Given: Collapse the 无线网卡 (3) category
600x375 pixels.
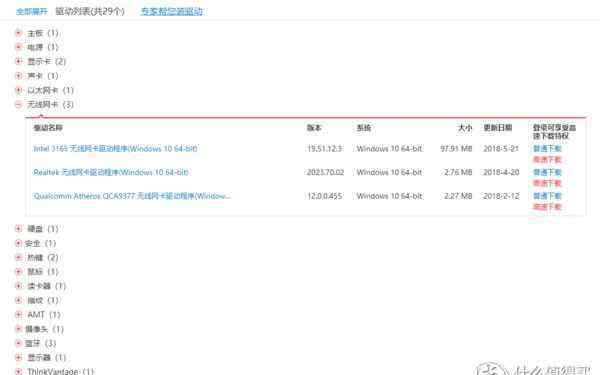Looking at the screenshot, I should tap(18, 104).
